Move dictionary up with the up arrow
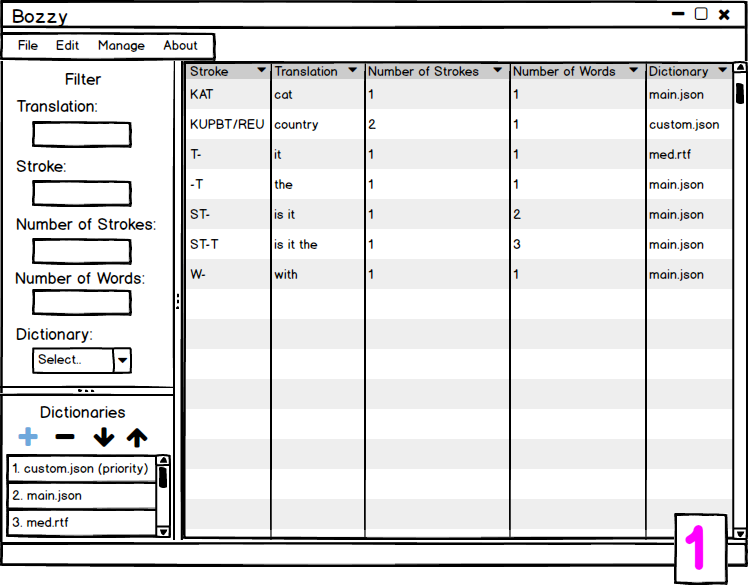The width and height of the screenshot is (752, 588). pyautogui.click(x=137, y=437)
